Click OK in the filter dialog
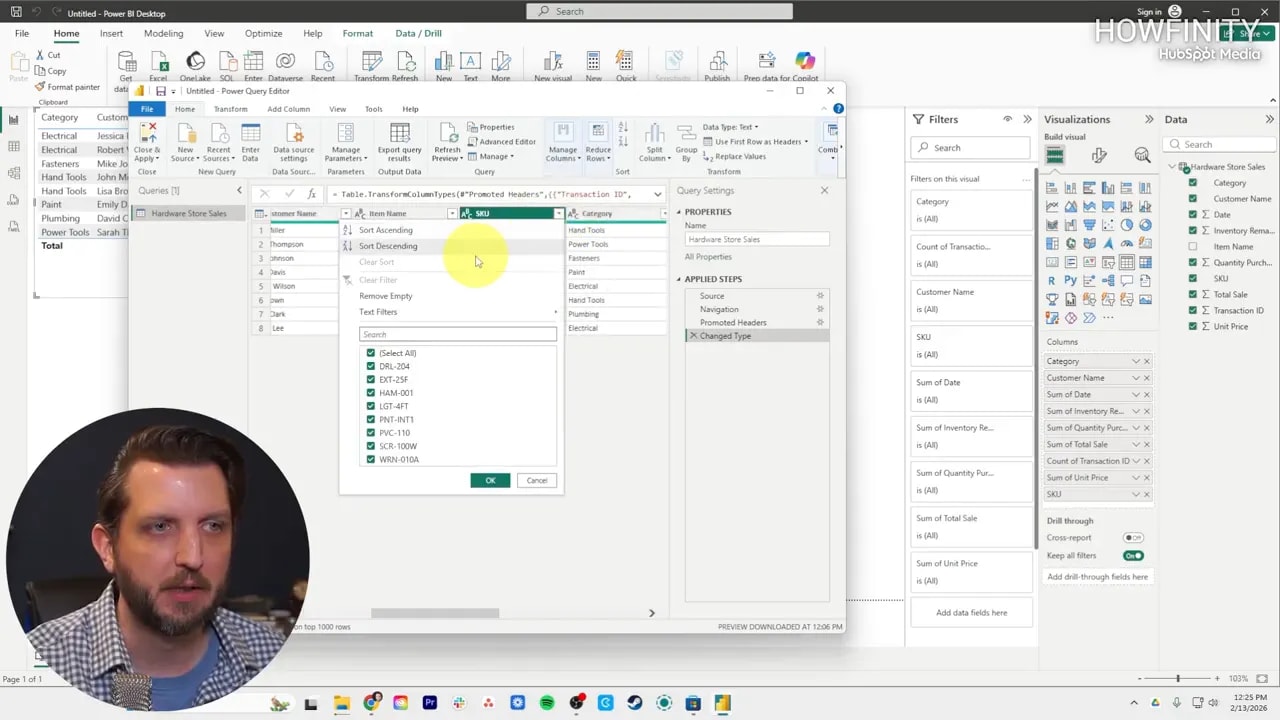 tap(490, 481)
